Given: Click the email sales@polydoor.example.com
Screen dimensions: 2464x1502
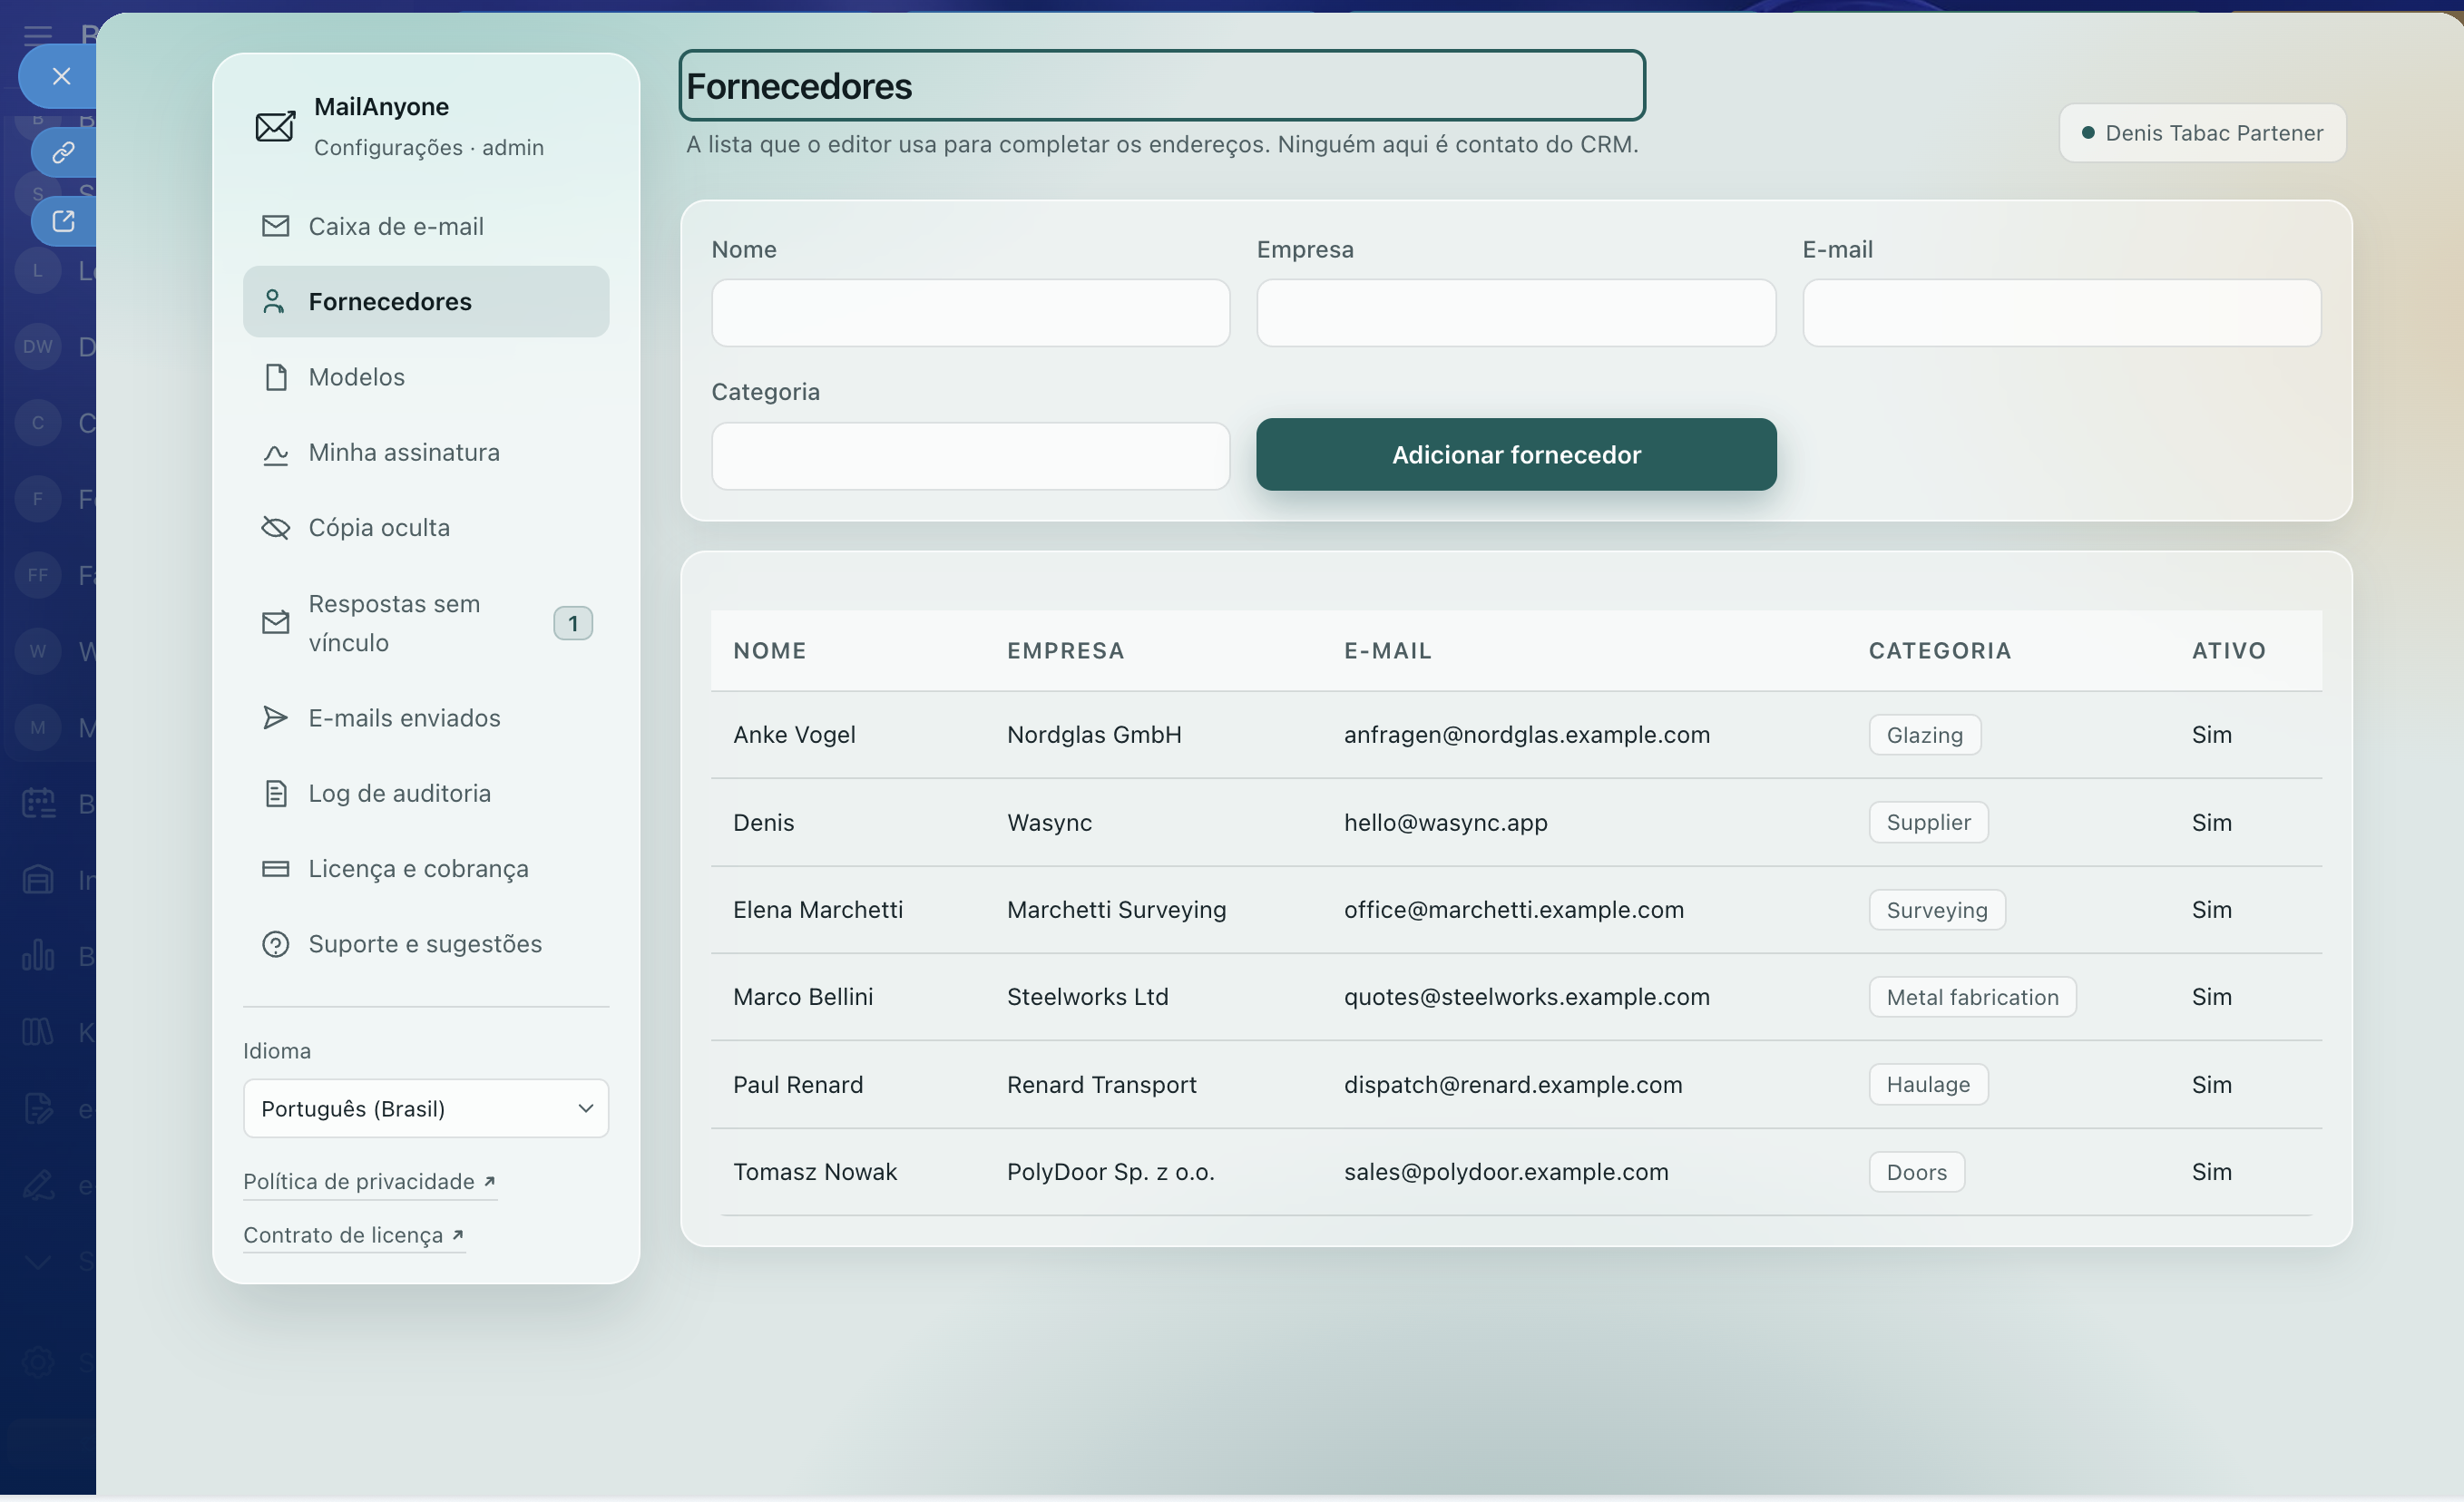Looking at the screenshot, I should point(1506,1171).
